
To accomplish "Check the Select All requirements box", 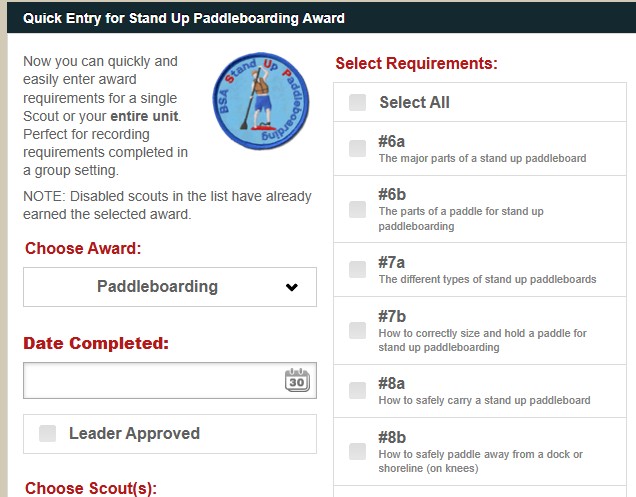I will 357,102.
